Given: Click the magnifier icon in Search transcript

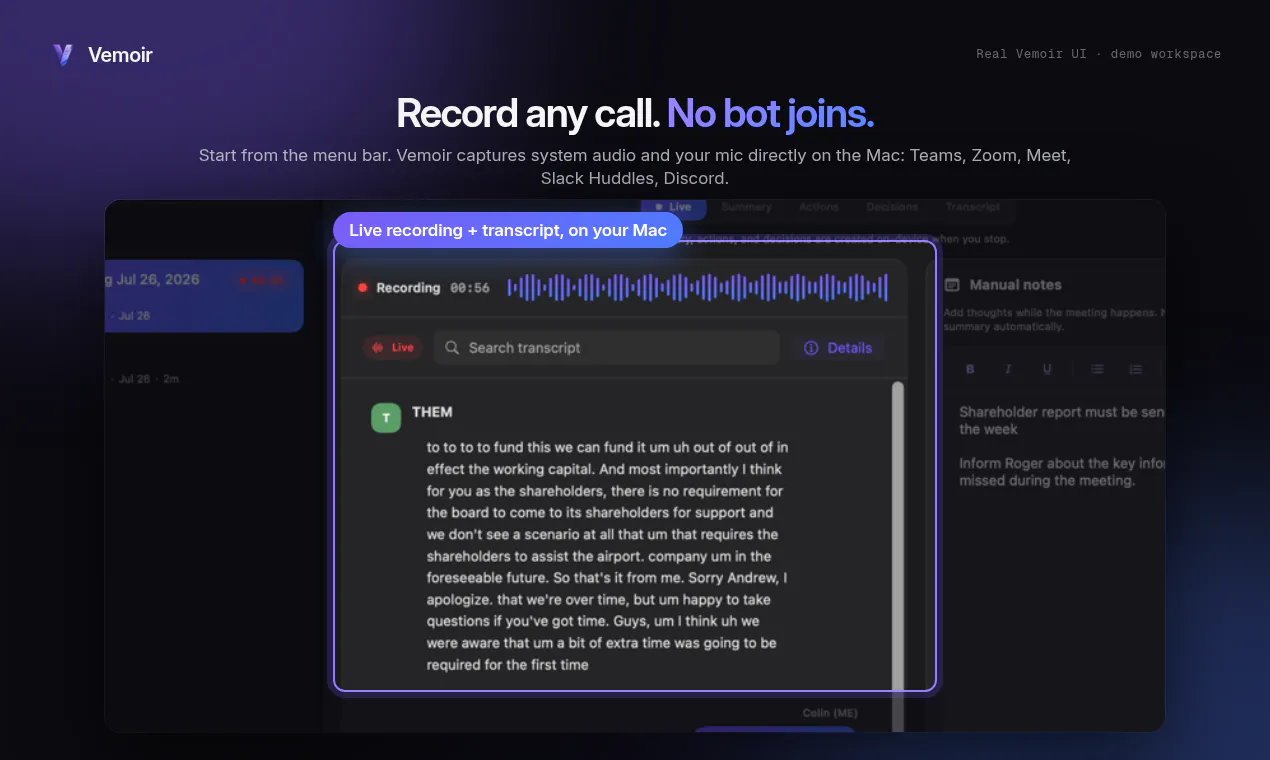Looking at the screenshot, I should [452, 348].
